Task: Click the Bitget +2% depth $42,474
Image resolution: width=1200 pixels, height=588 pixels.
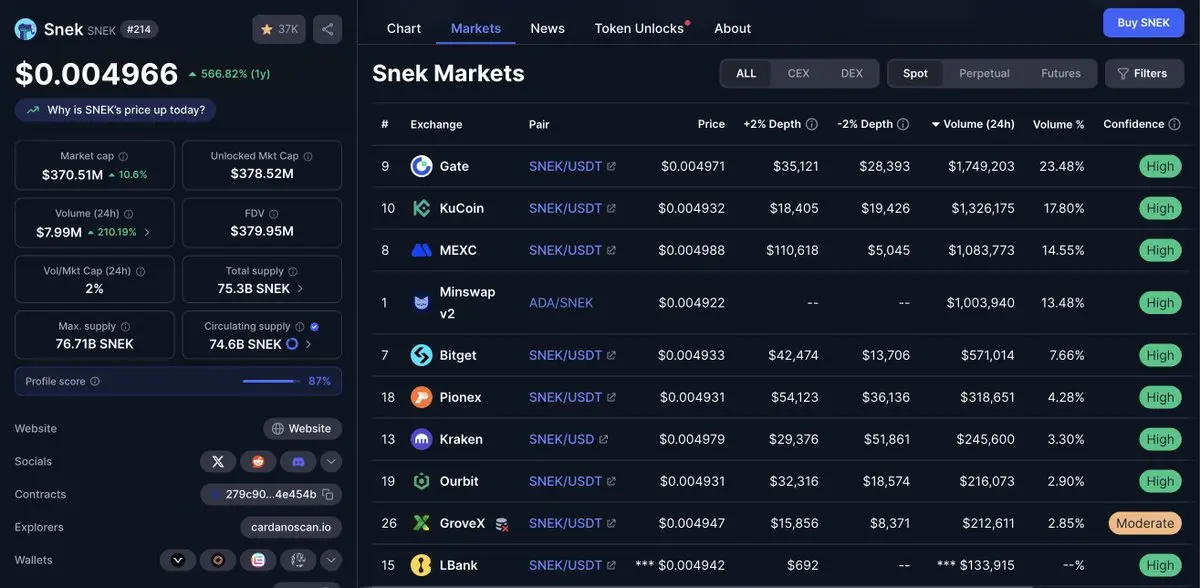Action: coord(793,355)
